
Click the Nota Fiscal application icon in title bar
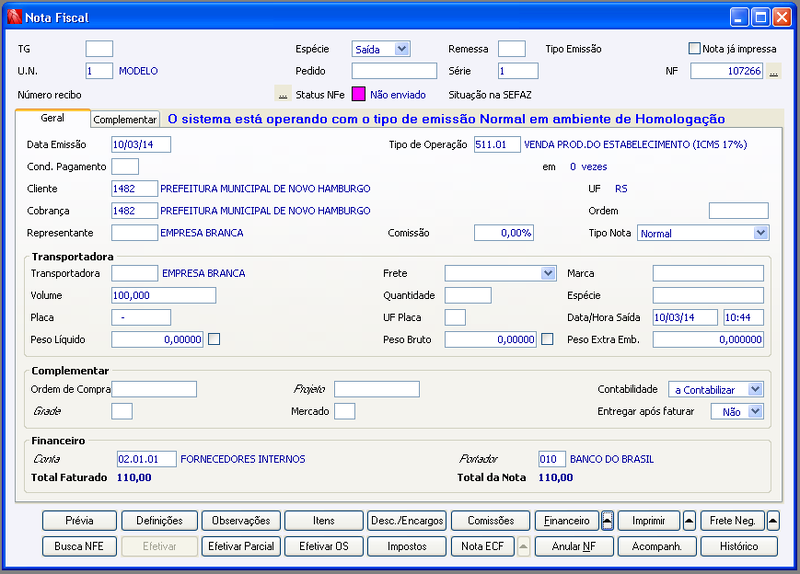[14, 17]
